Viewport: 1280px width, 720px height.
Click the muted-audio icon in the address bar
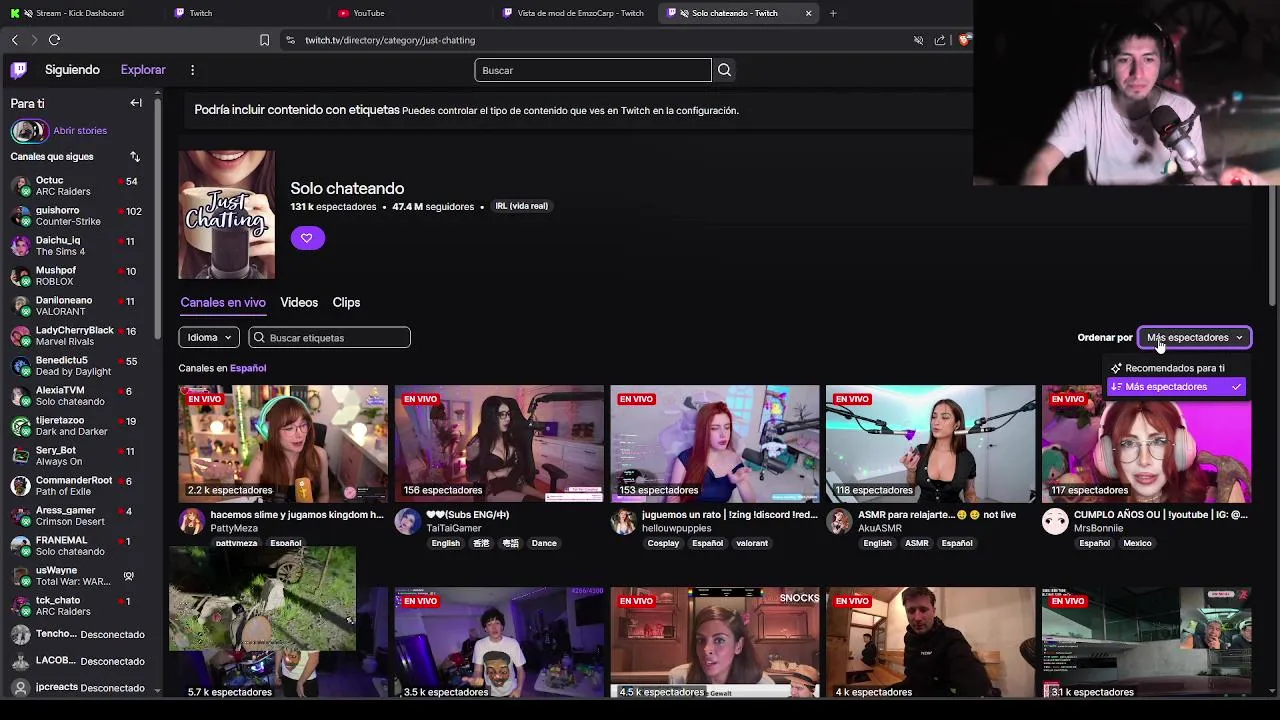tap(918, 40)
